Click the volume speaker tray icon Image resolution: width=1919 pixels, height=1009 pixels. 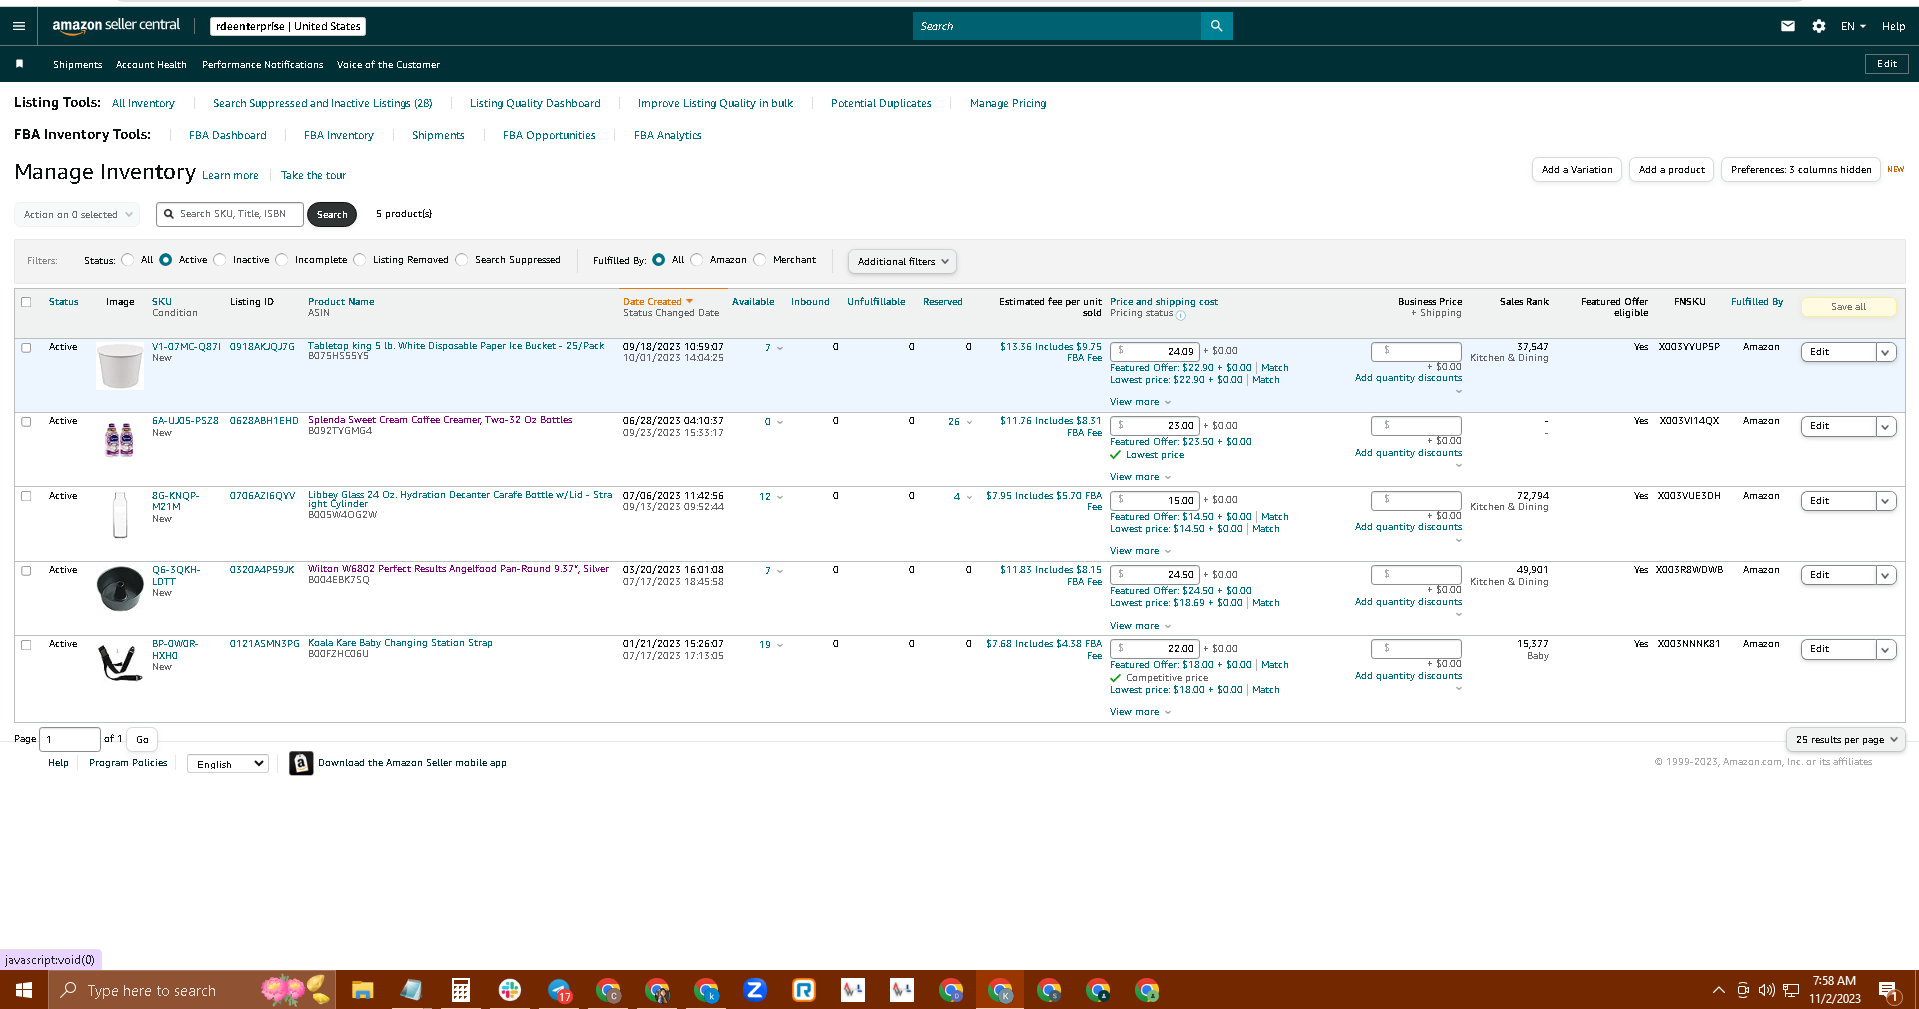coord(1766,990)
